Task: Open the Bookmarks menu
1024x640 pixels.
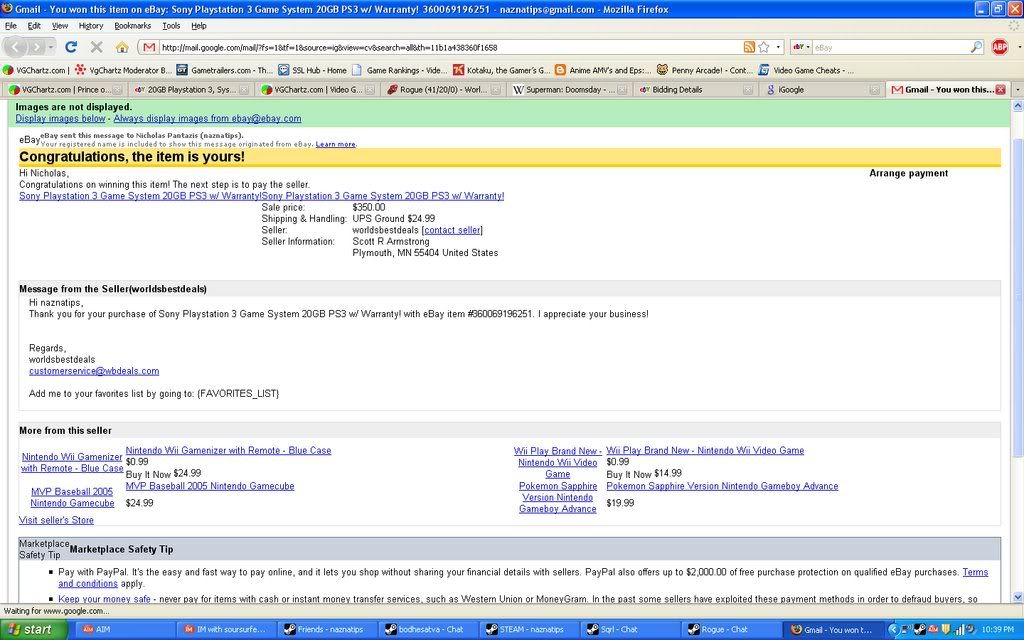Action: click(x=132, y=25)
